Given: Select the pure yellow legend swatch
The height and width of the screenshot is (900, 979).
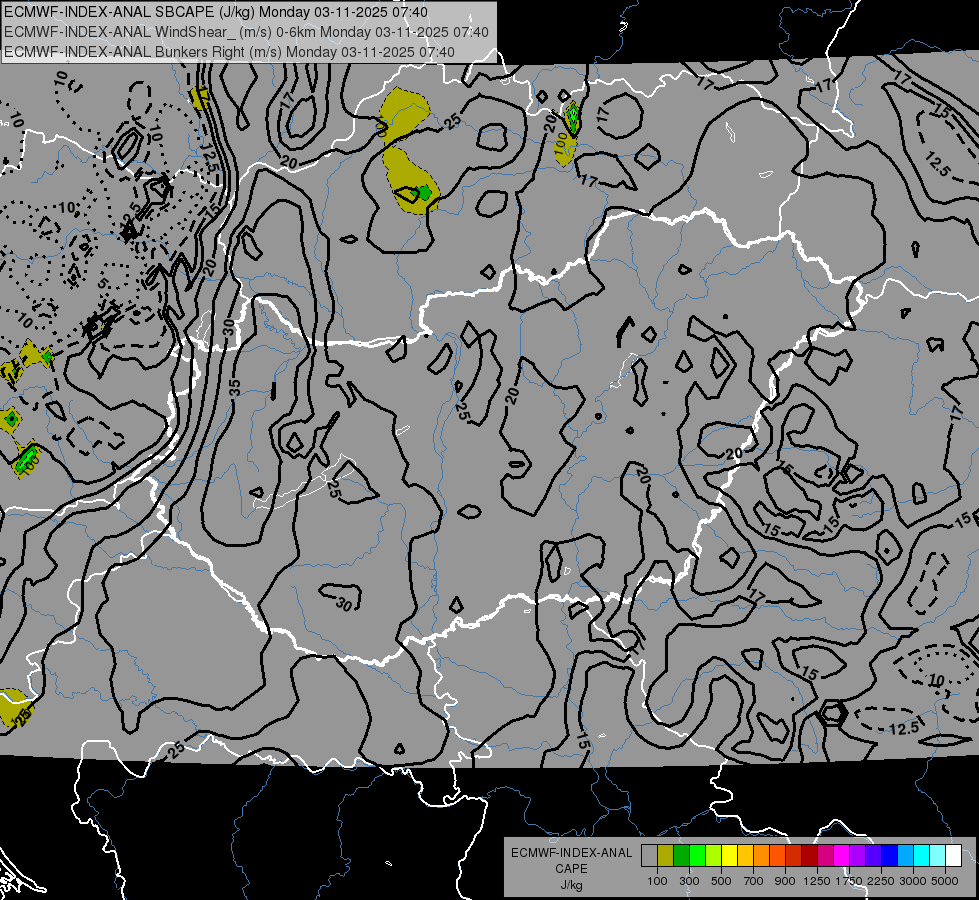Looking at the screenshot, I should point(730,855).
